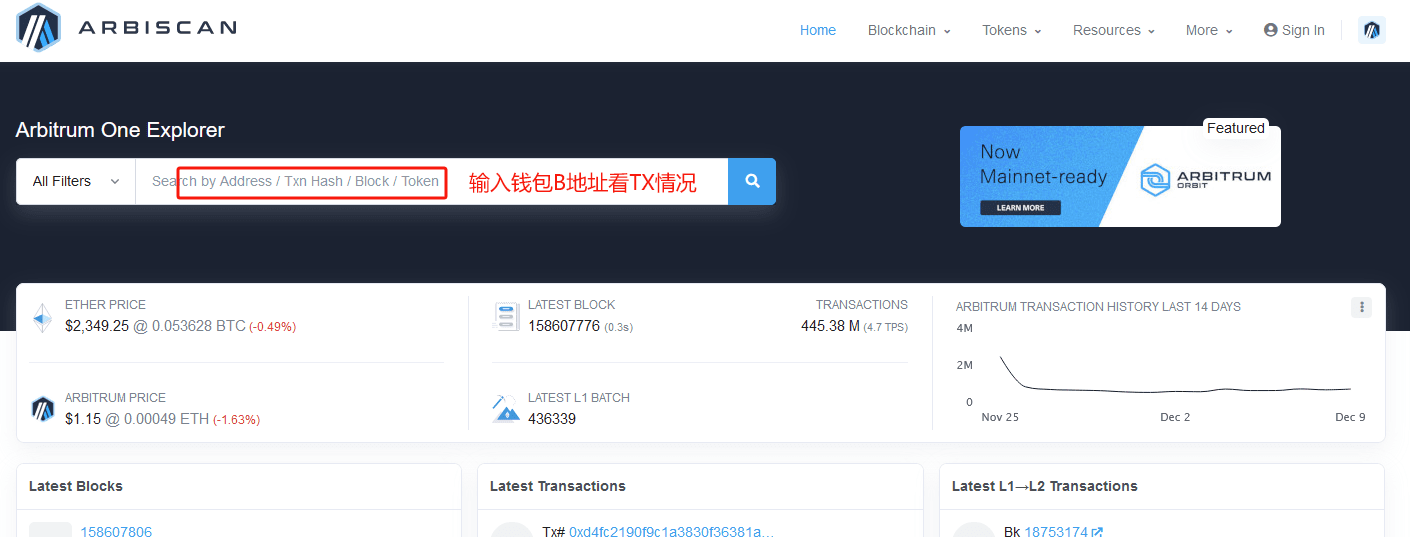1410x537 pixels.
Task: Click the transaction history line chart
Action: click(1175, 375)
